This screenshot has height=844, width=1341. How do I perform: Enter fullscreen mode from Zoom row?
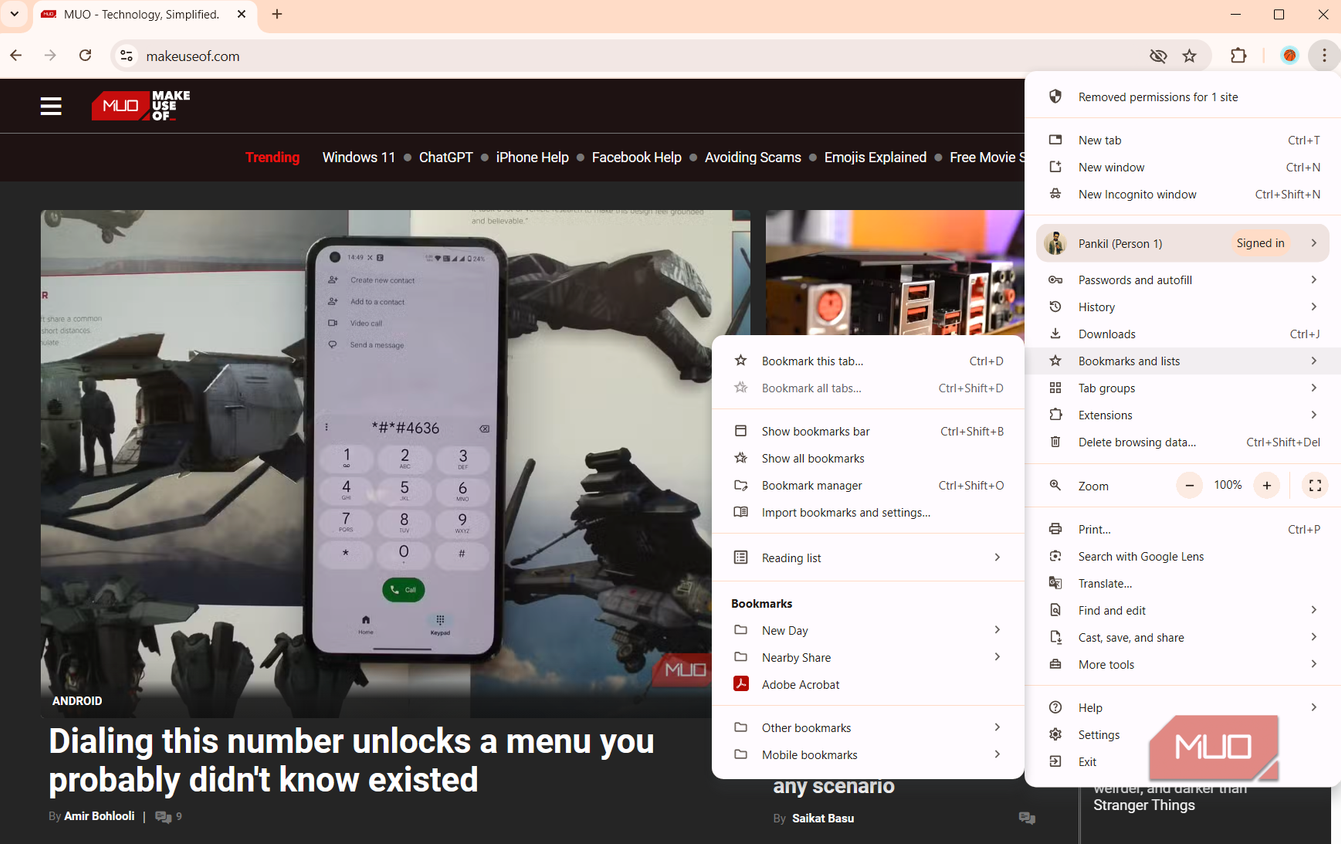(1315, 486)
